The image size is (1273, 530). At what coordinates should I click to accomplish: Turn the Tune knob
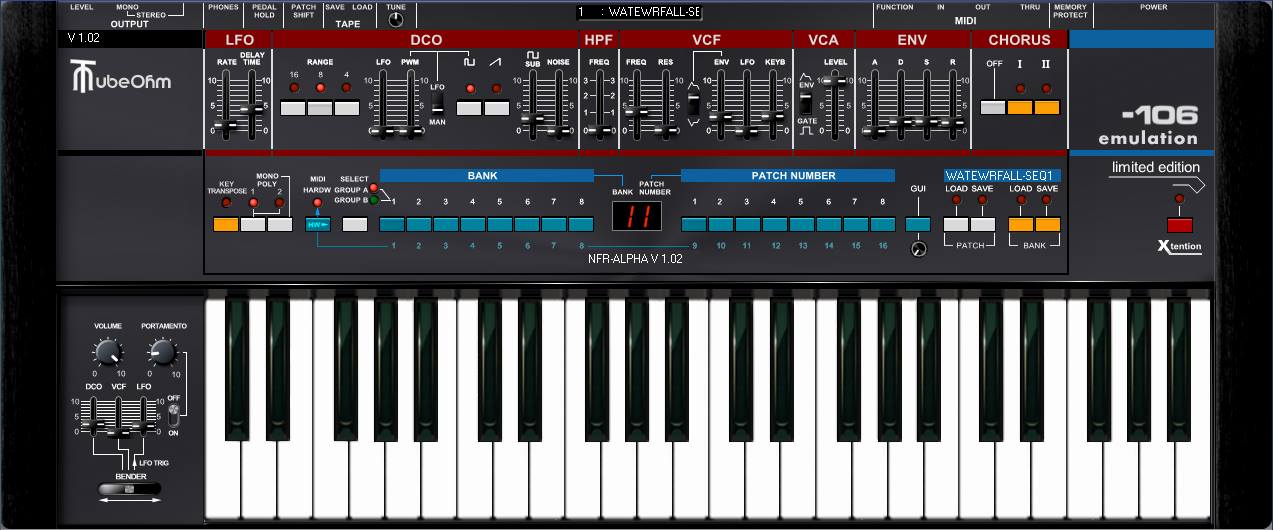[x=397, y=19]
